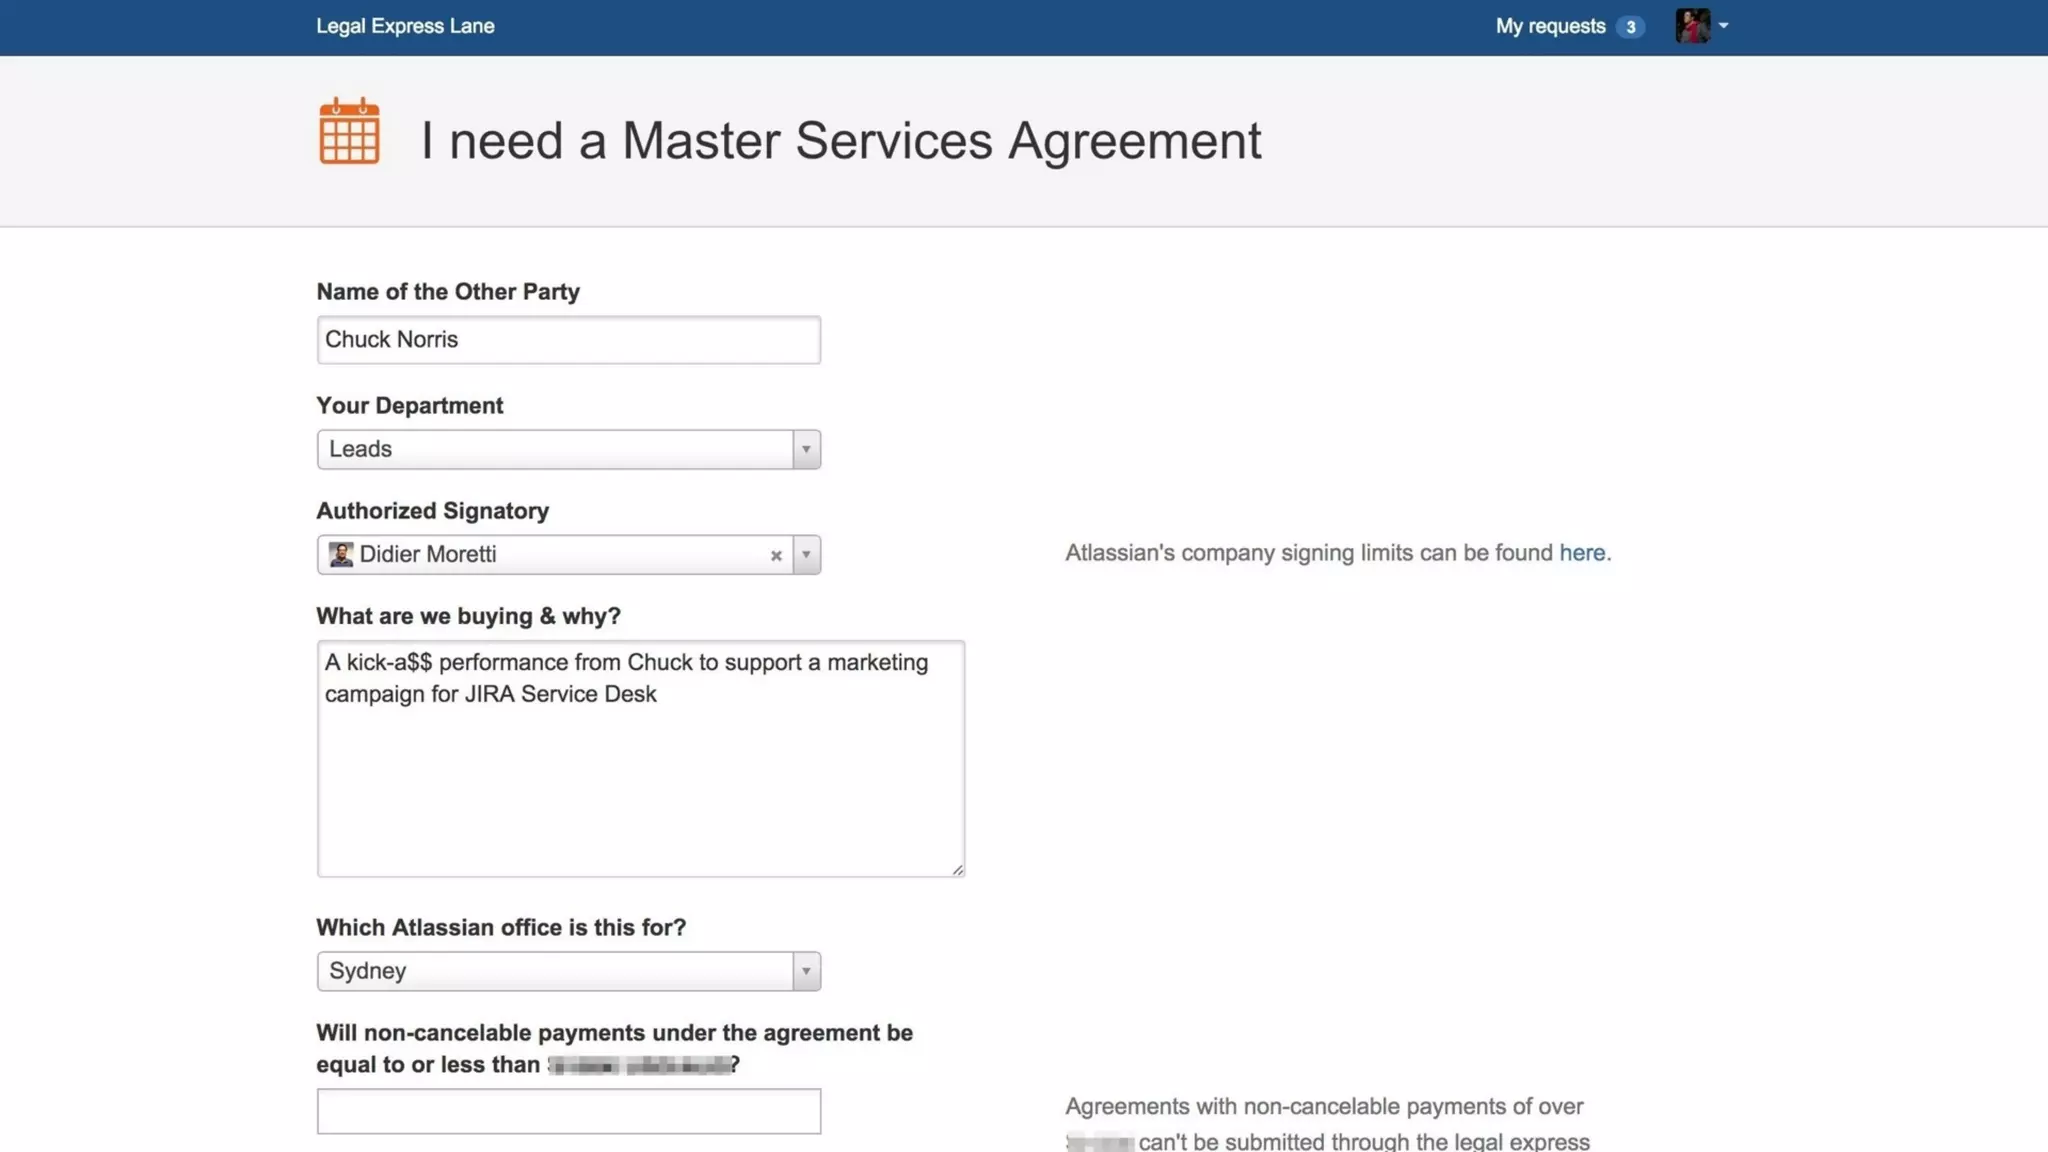Expand the Your Department dropdown arrow
This screenshot has width=2048, height=1152.
click(806, 450)
